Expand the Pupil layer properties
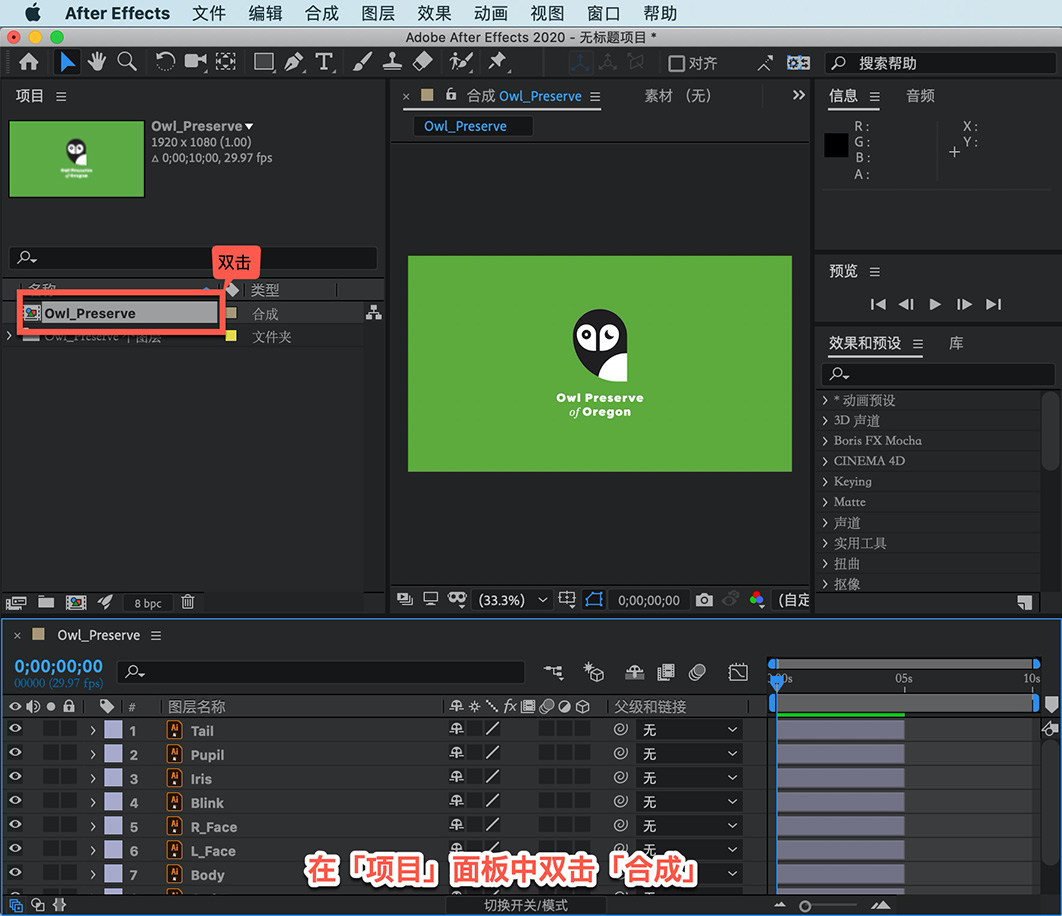1062x916 pixels. tap(93, 755)
